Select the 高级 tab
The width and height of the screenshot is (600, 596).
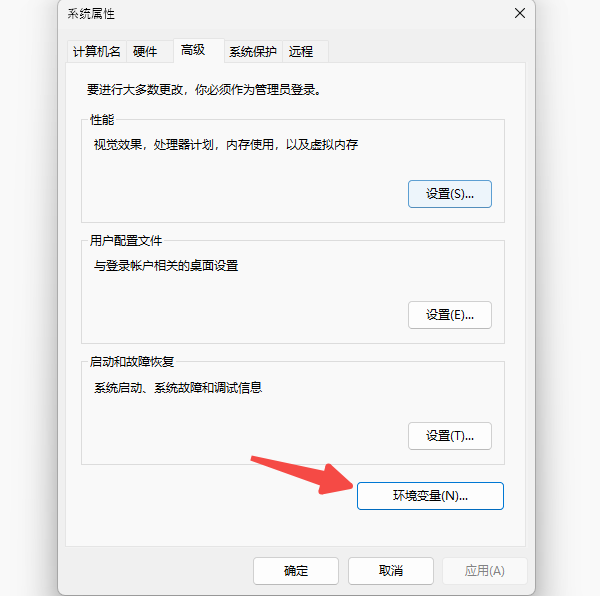pos(193,50)
